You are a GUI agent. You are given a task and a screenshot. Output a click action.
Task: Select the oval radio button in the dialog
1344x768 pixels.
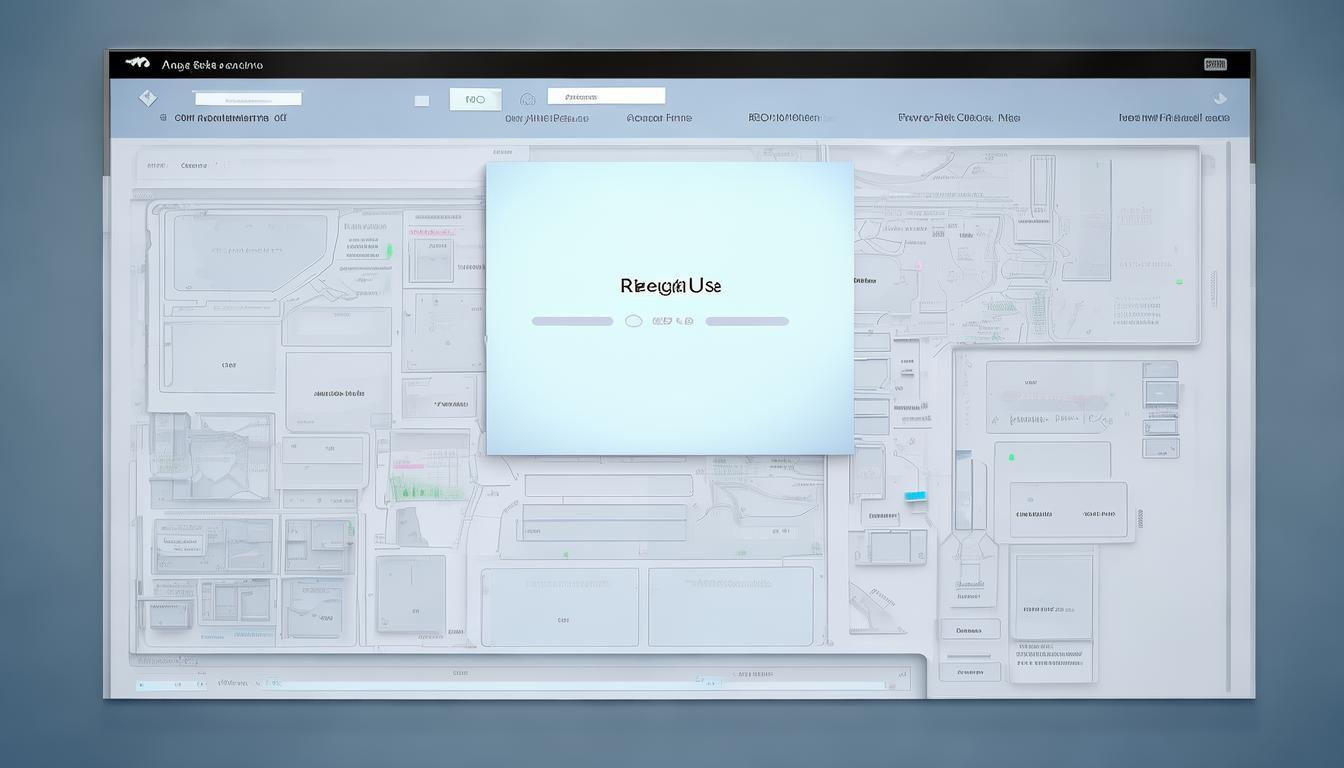pyautogui.click(x=633, y=321)
